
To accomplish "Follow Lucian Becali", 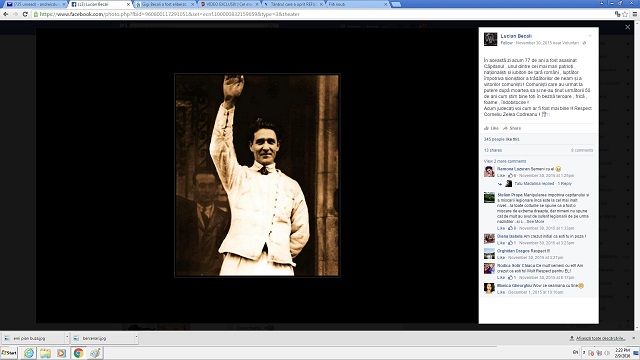I will tap(507, 43).
